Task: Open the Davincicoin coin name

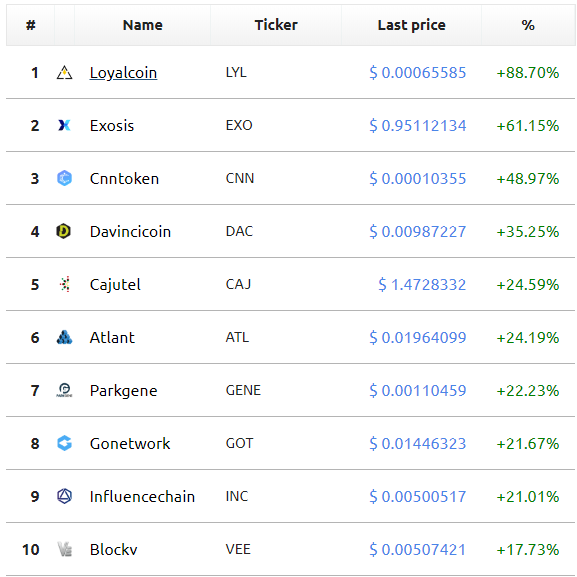Action: pyautogui.click(x=130, y=232)
